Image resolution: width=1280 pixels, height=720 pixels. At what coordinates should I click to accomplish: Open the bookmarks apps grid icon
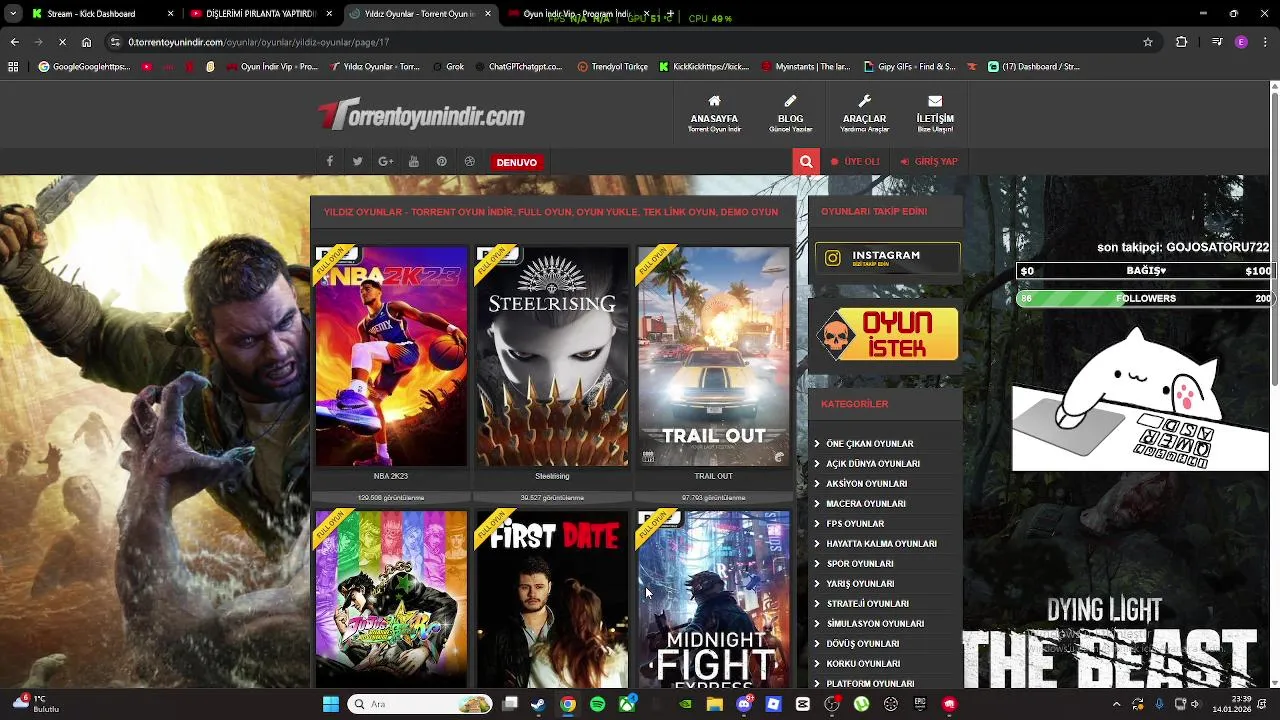tap(13, 67)
